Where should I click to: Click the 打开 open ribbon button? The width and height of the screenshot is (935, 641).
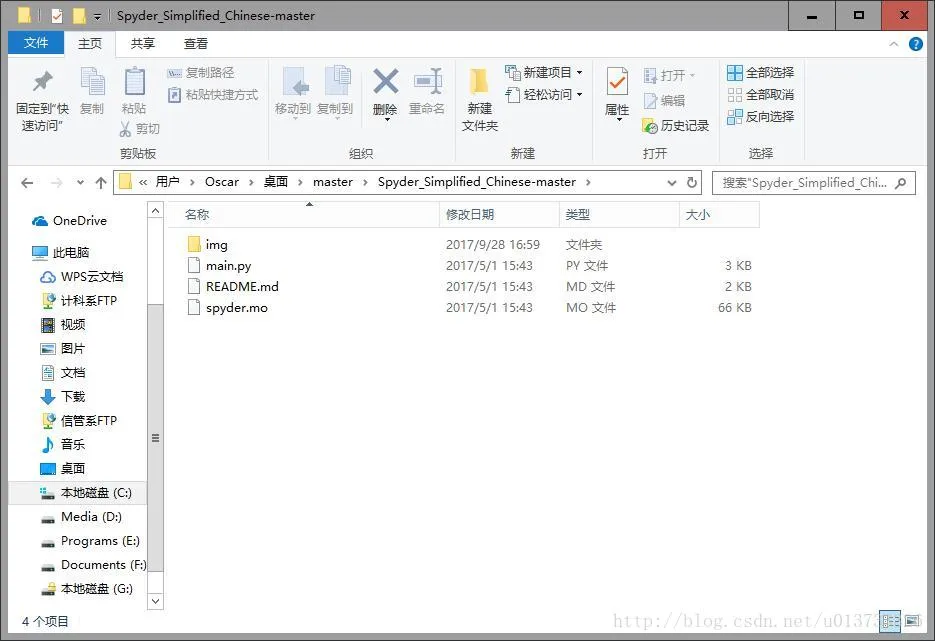pos(670,76)
